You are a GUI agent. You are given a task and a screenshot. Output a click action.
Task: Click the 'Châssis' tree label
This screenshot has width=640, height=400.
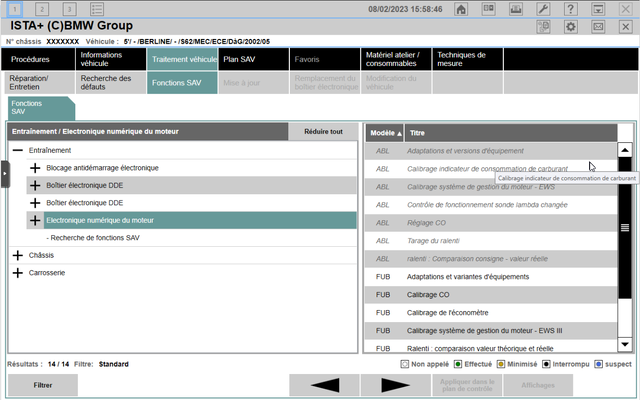coord(41,256)
